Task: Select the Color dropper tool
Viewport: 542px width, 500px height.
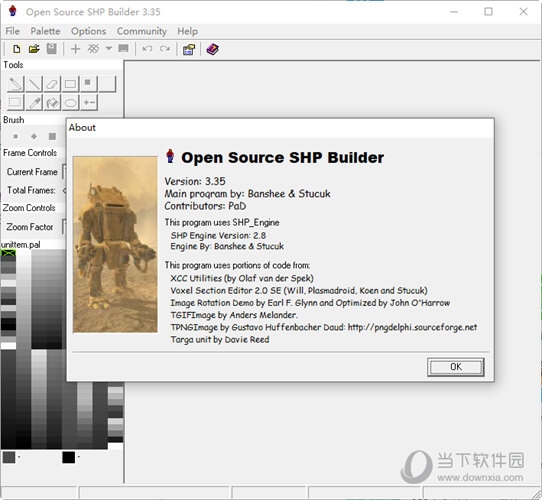Action: [34, 102]
